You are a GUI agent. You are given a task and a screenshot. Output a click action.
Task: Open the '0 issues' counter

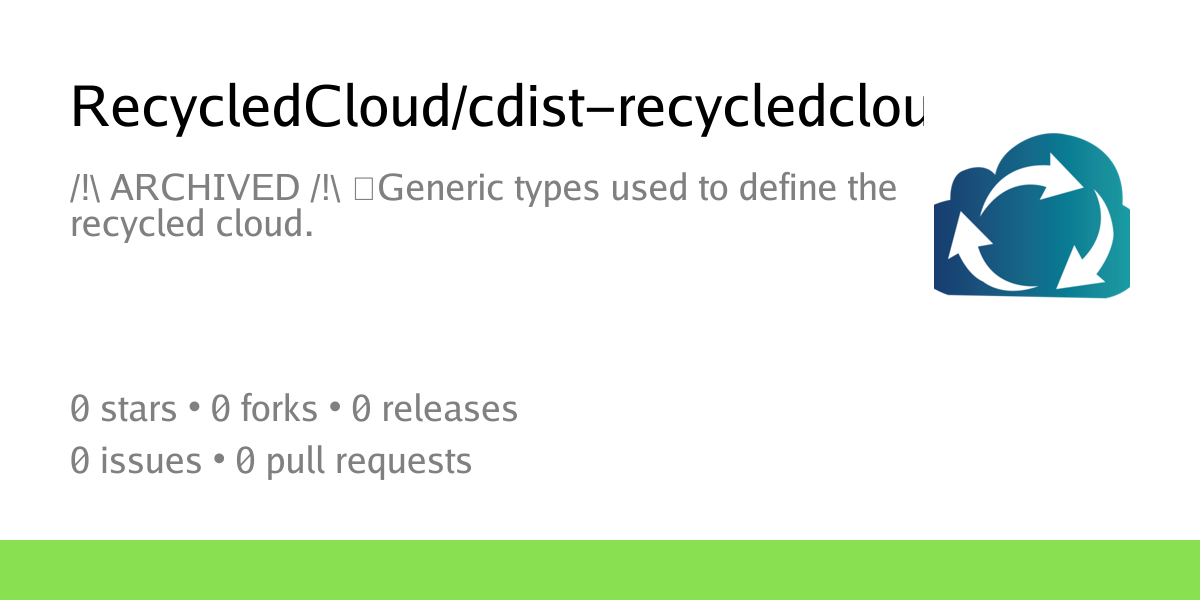(136, 461)
